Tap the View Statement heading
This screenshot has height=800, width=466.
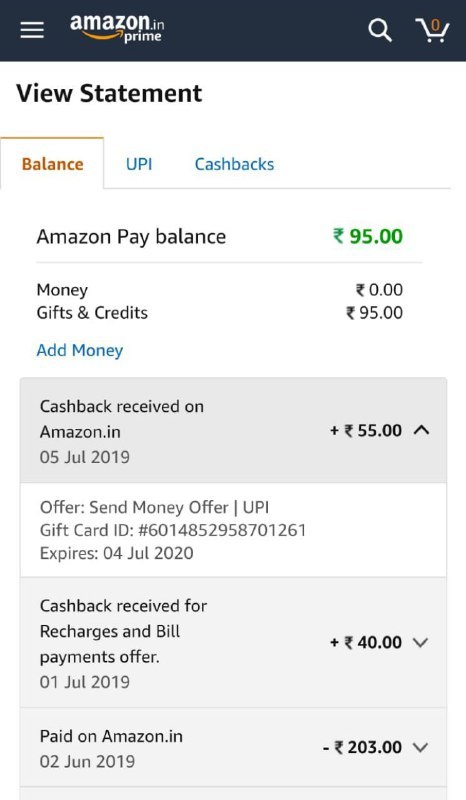109,93
